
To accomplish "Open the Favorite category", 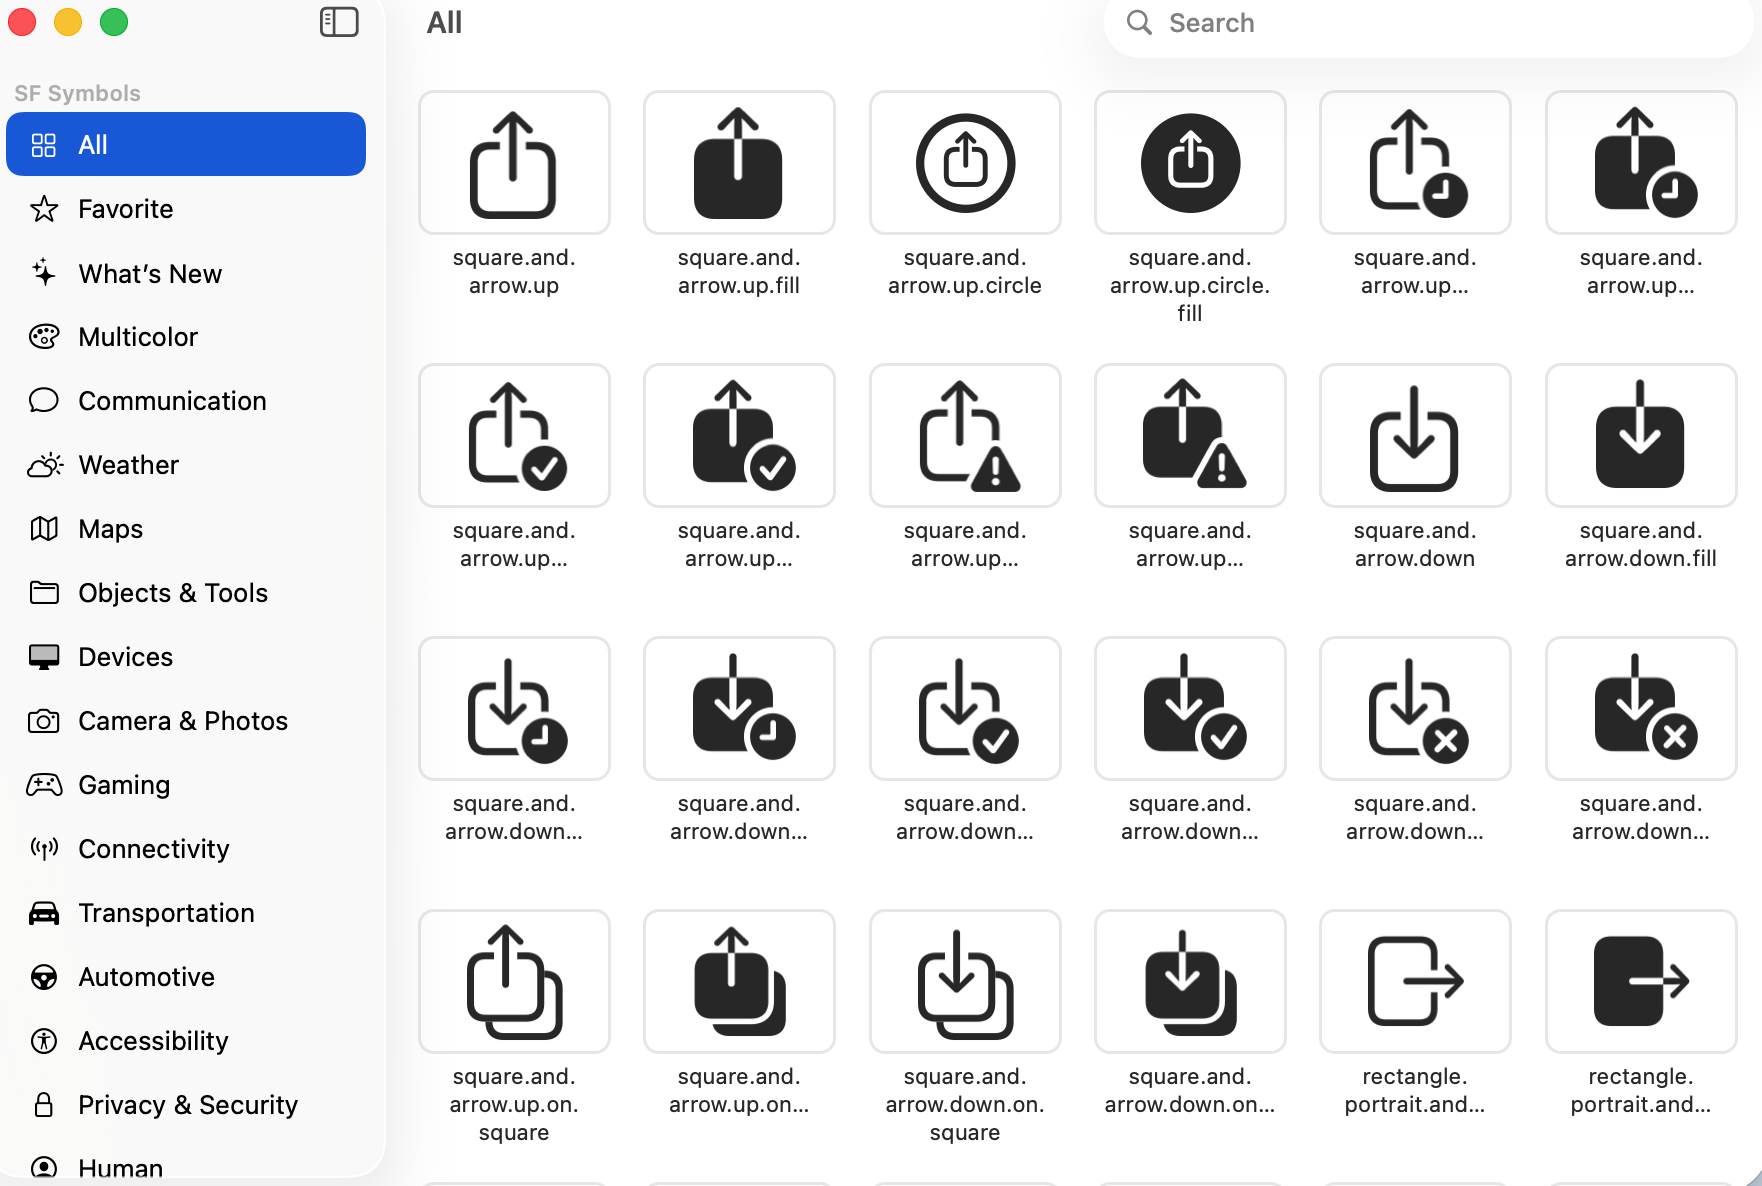I will (186, 209).
